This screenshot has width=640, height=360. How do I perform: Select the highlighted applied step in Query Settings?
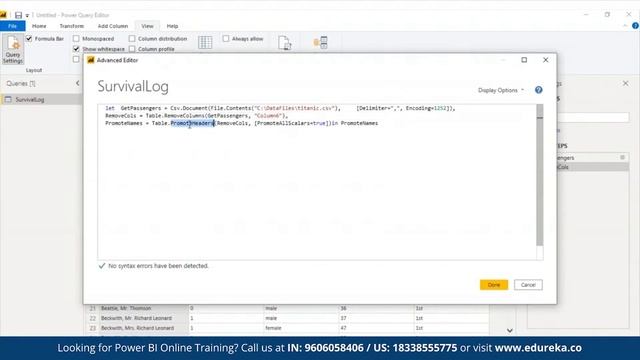click(593, 167)
